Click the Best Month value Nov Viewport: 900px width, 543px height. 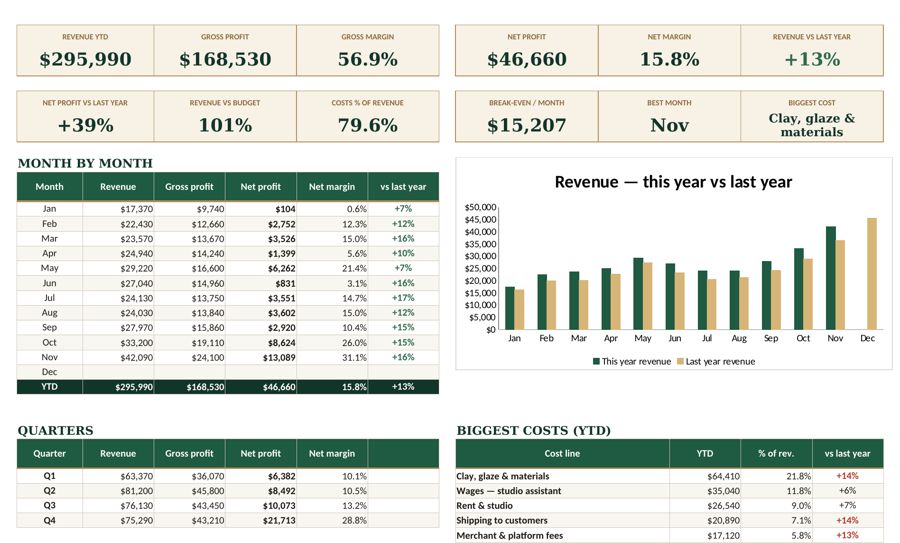[x=670, y=125]
